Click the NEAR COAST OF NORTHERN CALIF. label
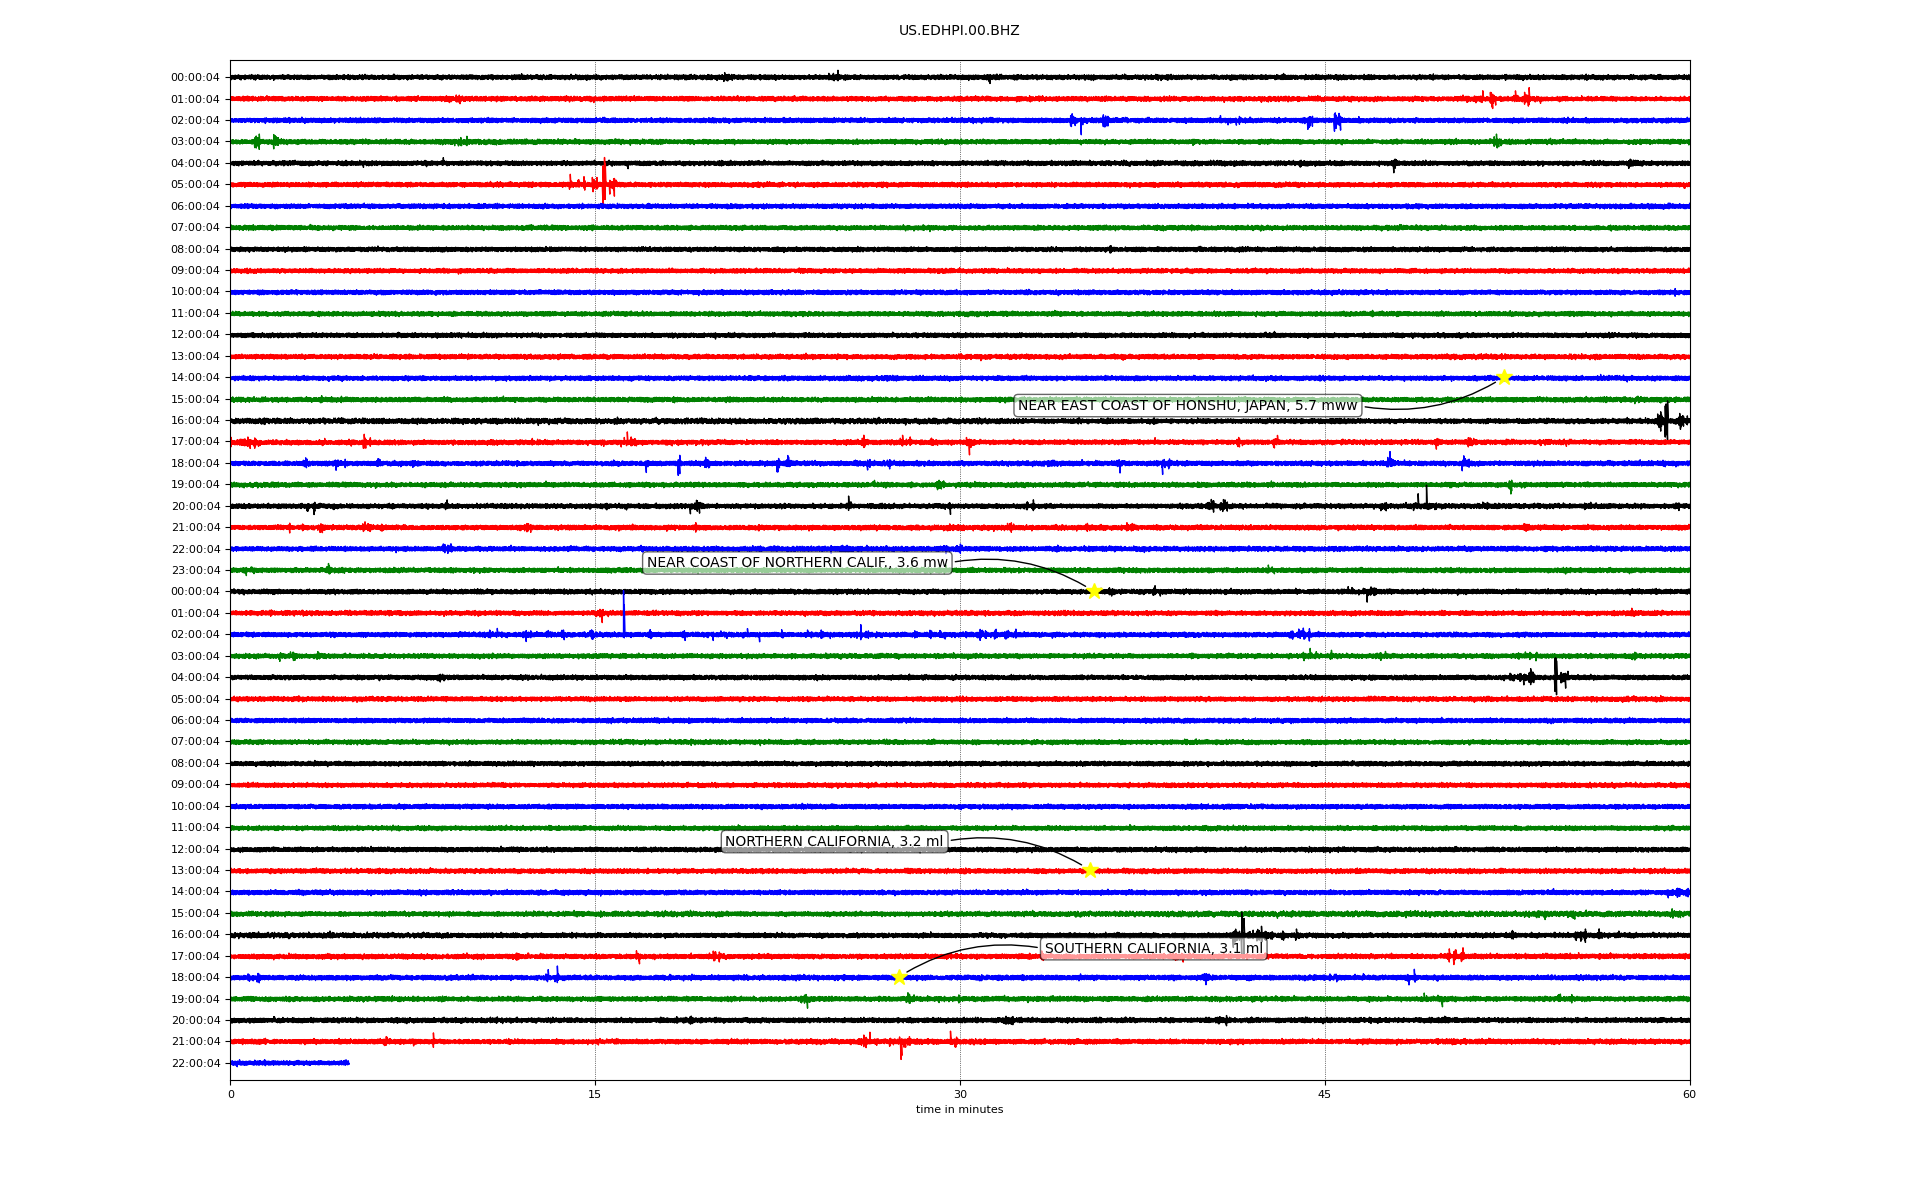The height and width of the screenshot is (1200, 1920). (797, 563)
